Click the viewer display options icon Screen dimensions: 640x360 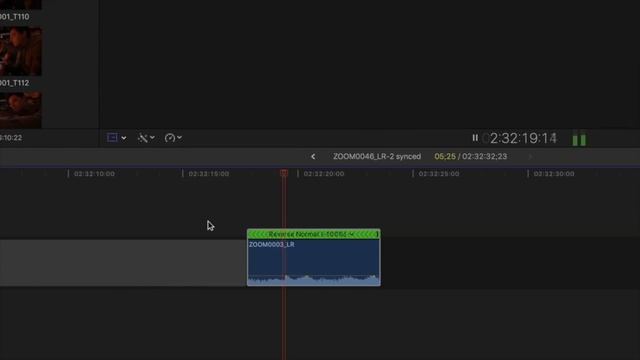(x=112, y=138)
